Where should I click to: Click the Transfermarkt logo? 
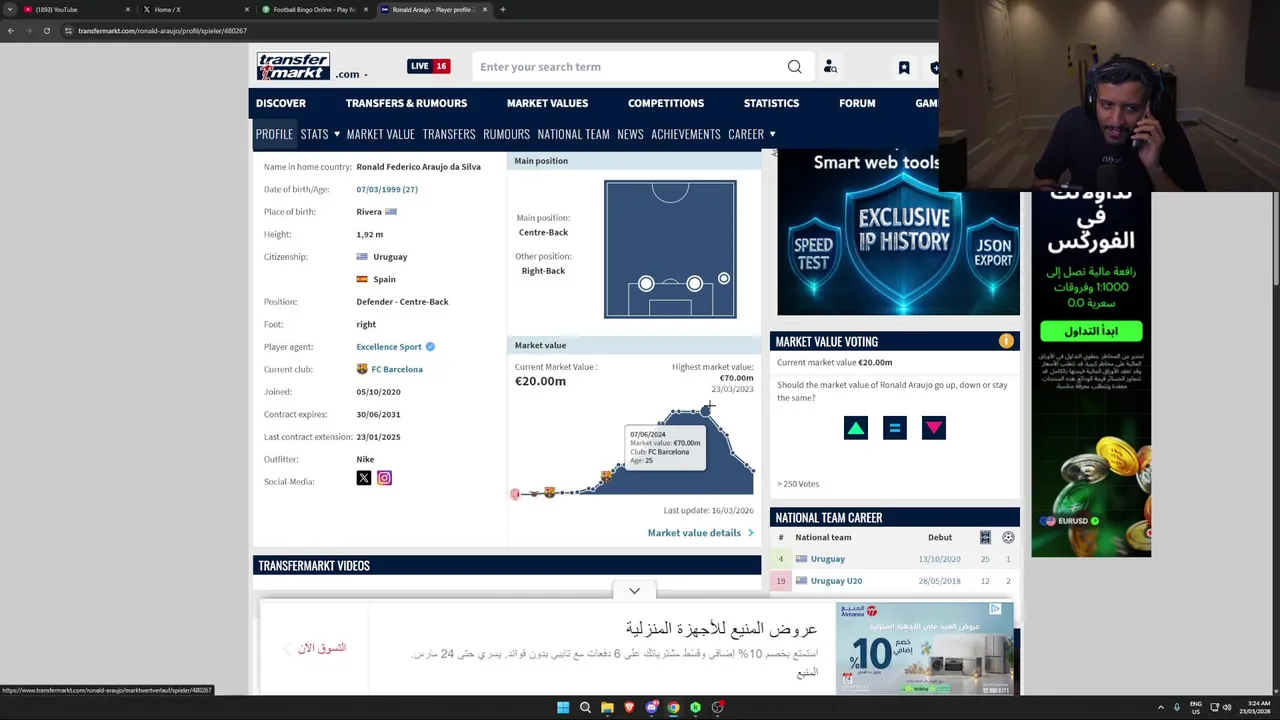pos(293,67)
